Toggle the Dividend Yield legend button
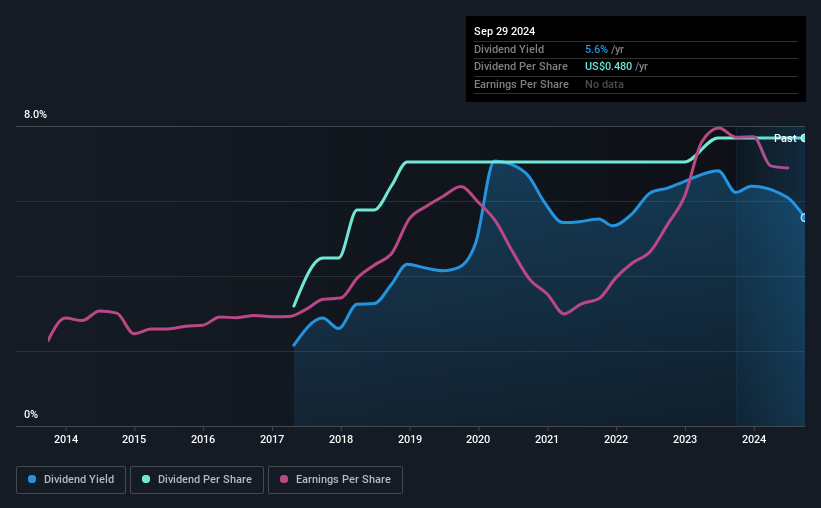 point(71,480)
